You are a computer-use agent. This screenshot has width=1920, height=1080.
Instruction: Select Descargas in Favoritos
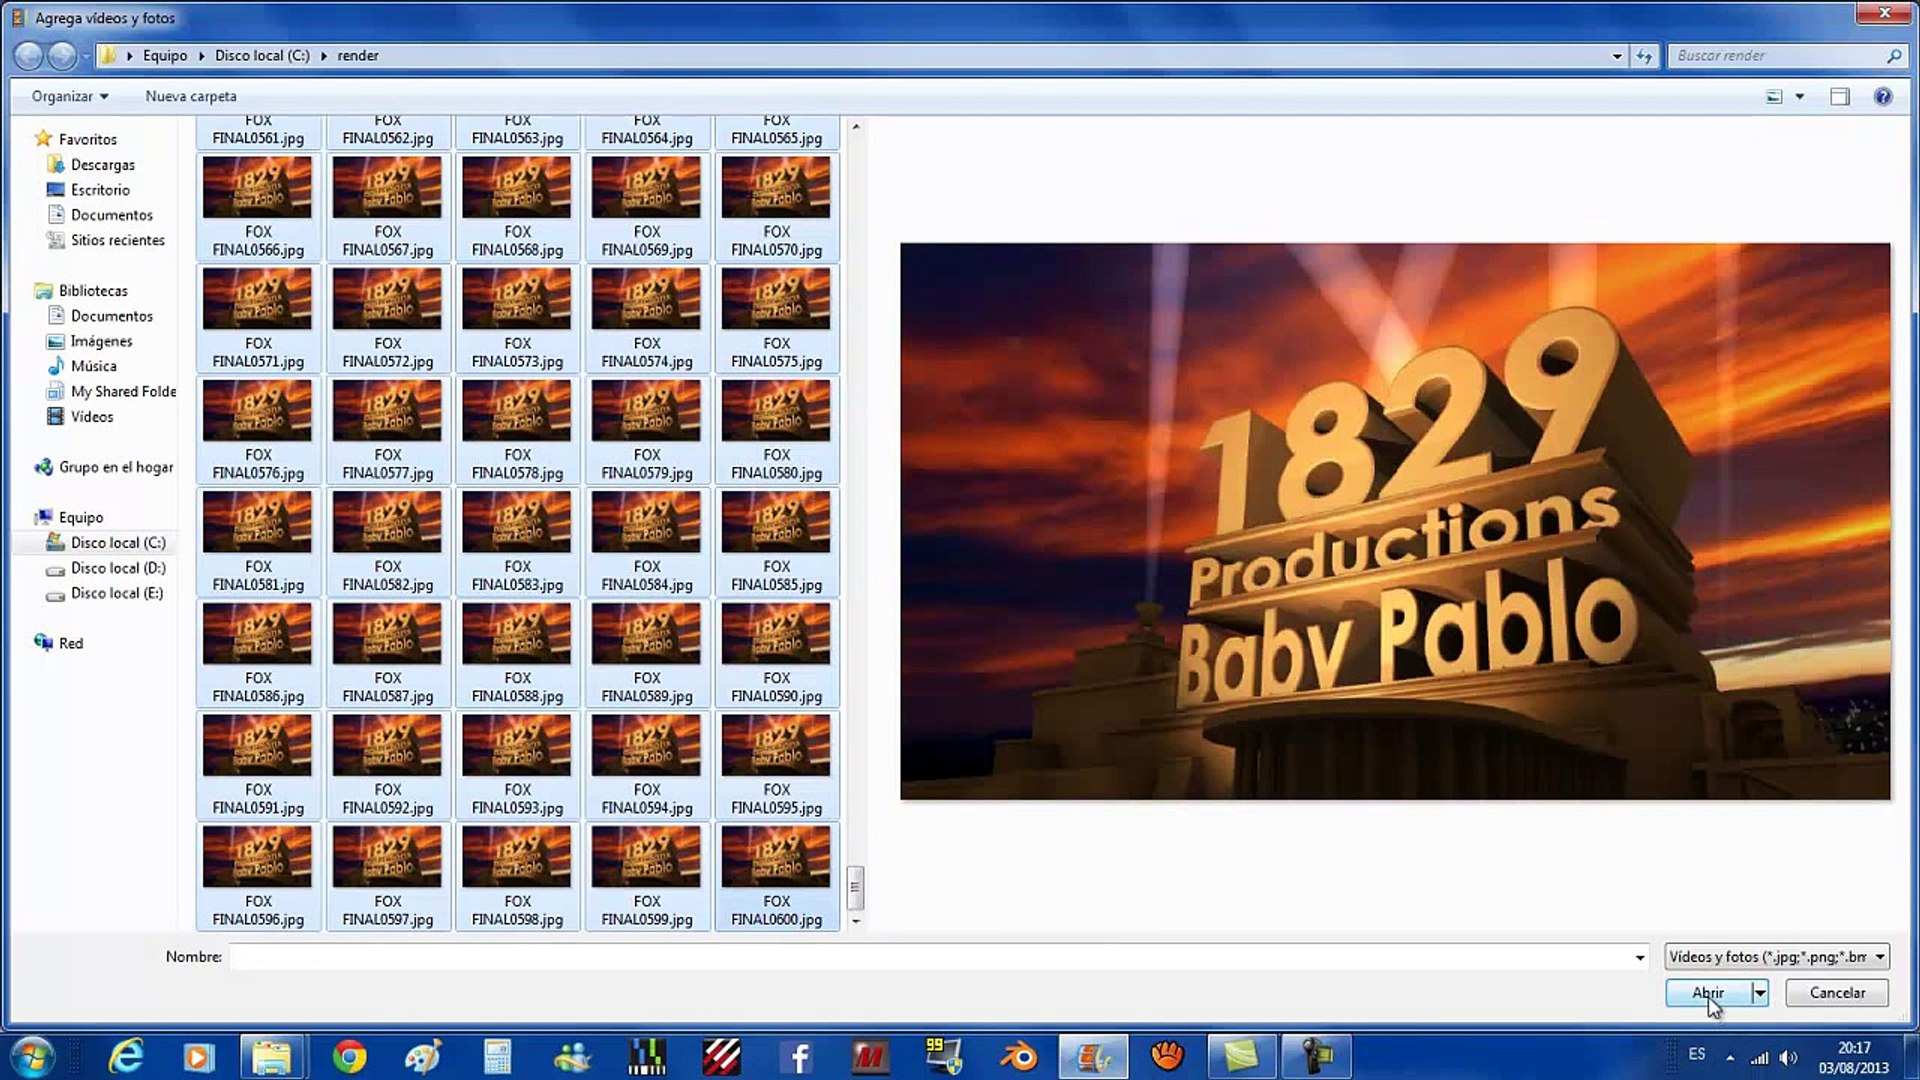click(102, 165)
